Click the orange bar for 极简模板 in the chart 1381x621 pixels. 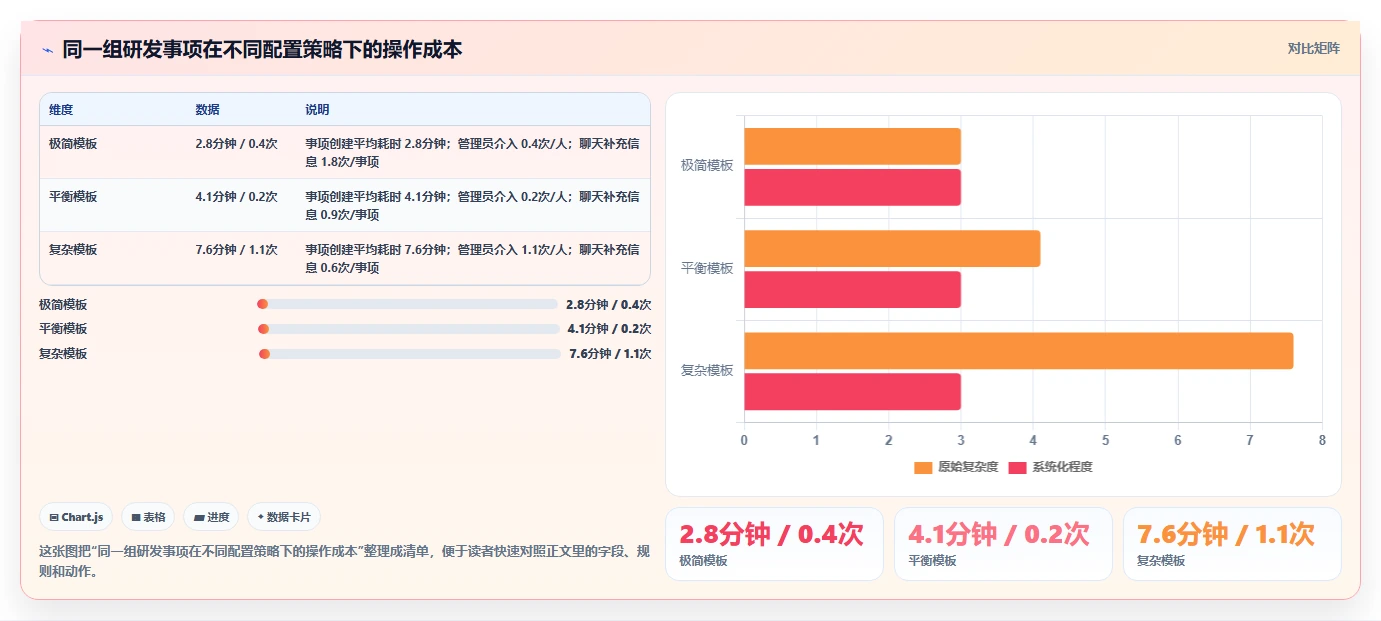coord(852,146)
